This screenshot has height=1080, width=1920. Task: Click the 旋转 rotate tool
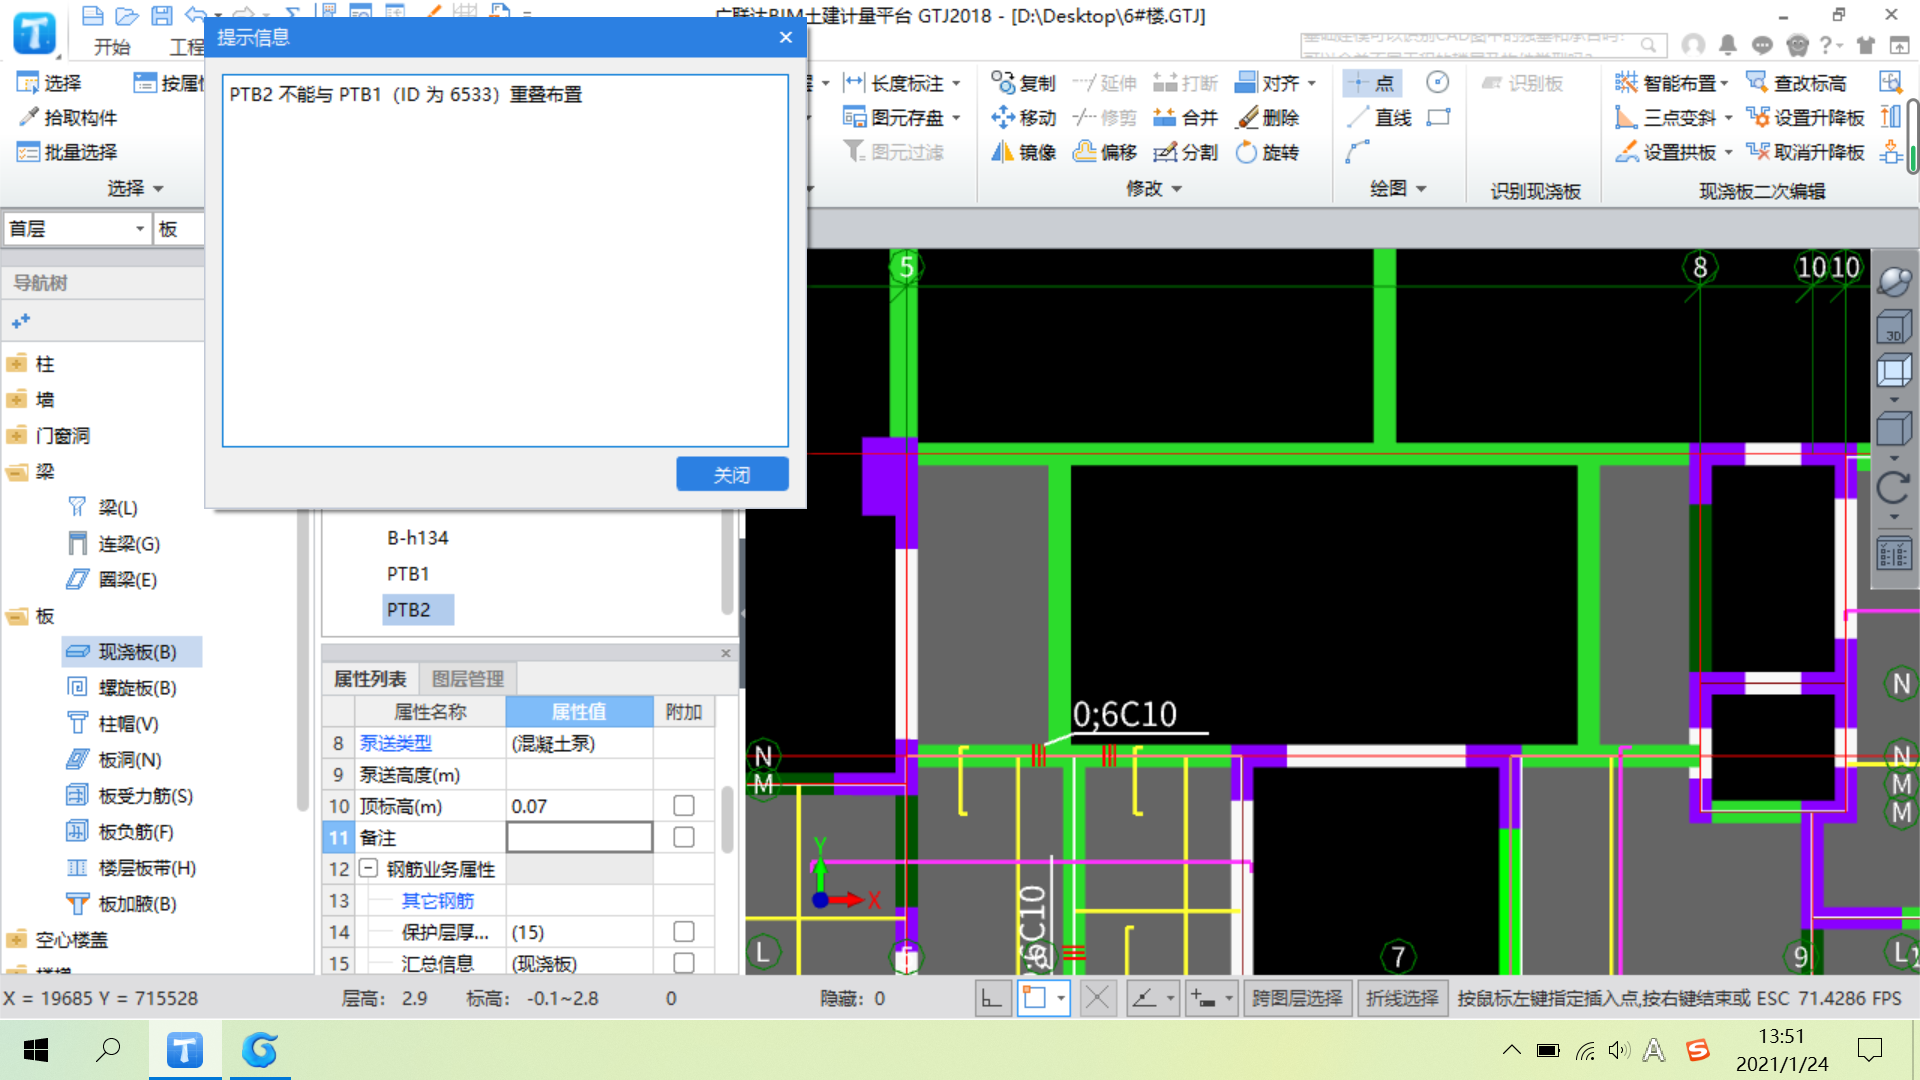coord(1267,152)
